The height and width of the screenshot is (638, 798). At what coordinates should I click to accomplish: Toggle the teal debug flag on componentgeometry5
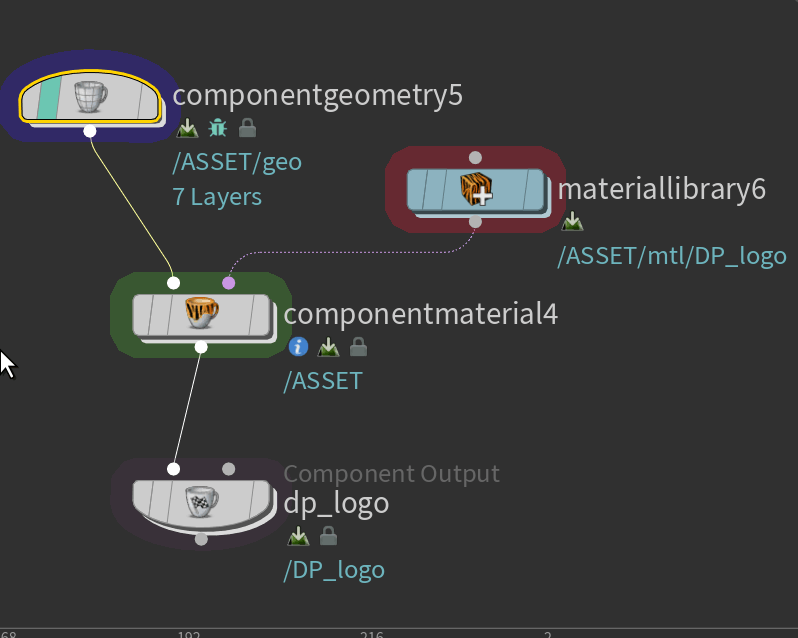[47, 98]
